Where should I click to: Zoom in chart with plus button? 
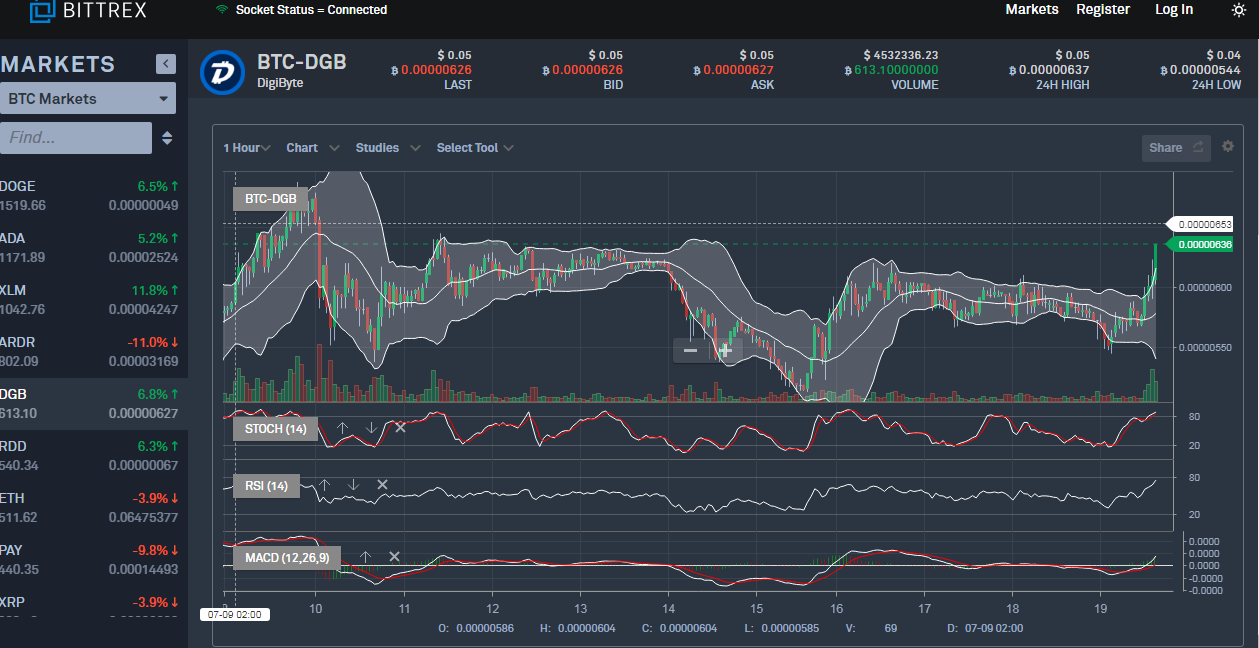point(725,350)
